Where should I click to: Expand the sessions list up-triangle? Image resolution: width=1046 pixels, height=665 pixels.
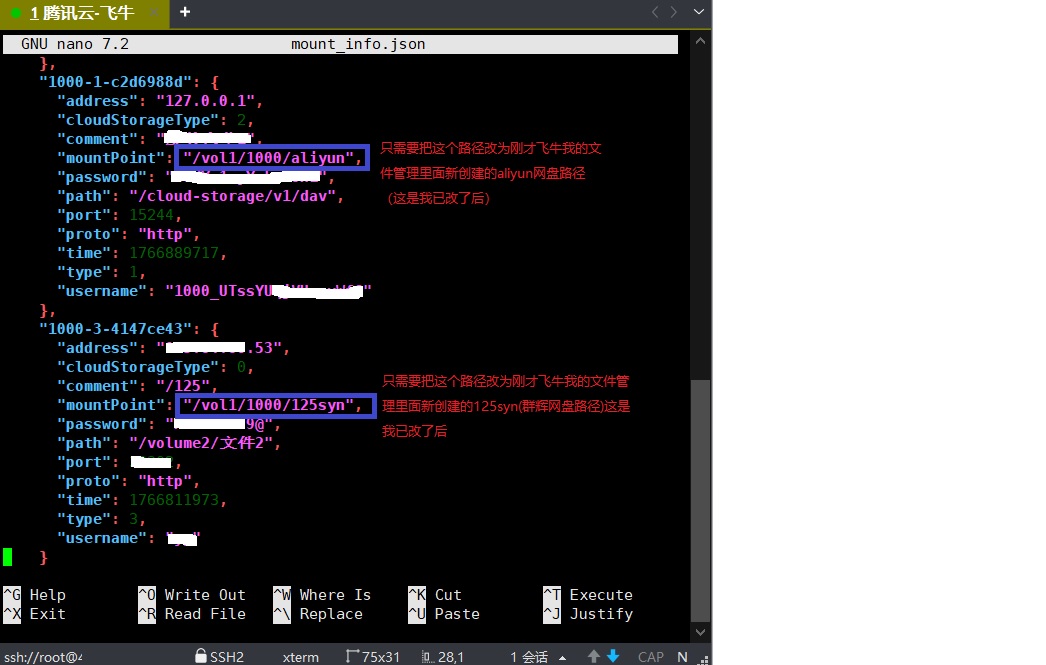point(562,658)
